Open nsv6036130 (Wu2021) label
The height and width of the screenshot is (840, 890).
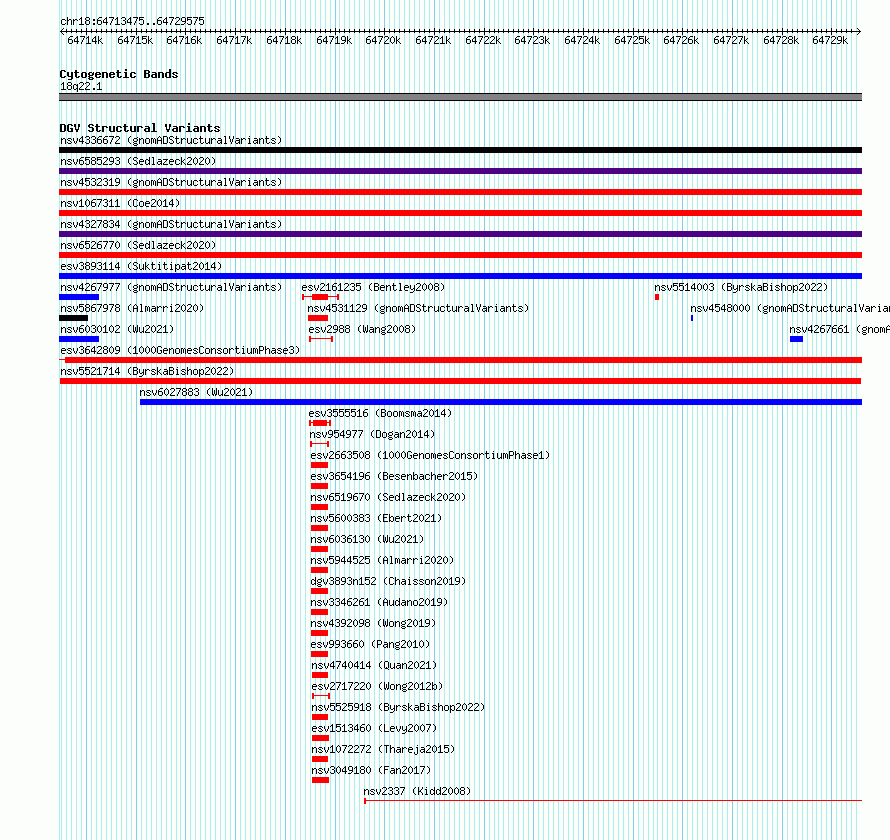pos(367,539)
